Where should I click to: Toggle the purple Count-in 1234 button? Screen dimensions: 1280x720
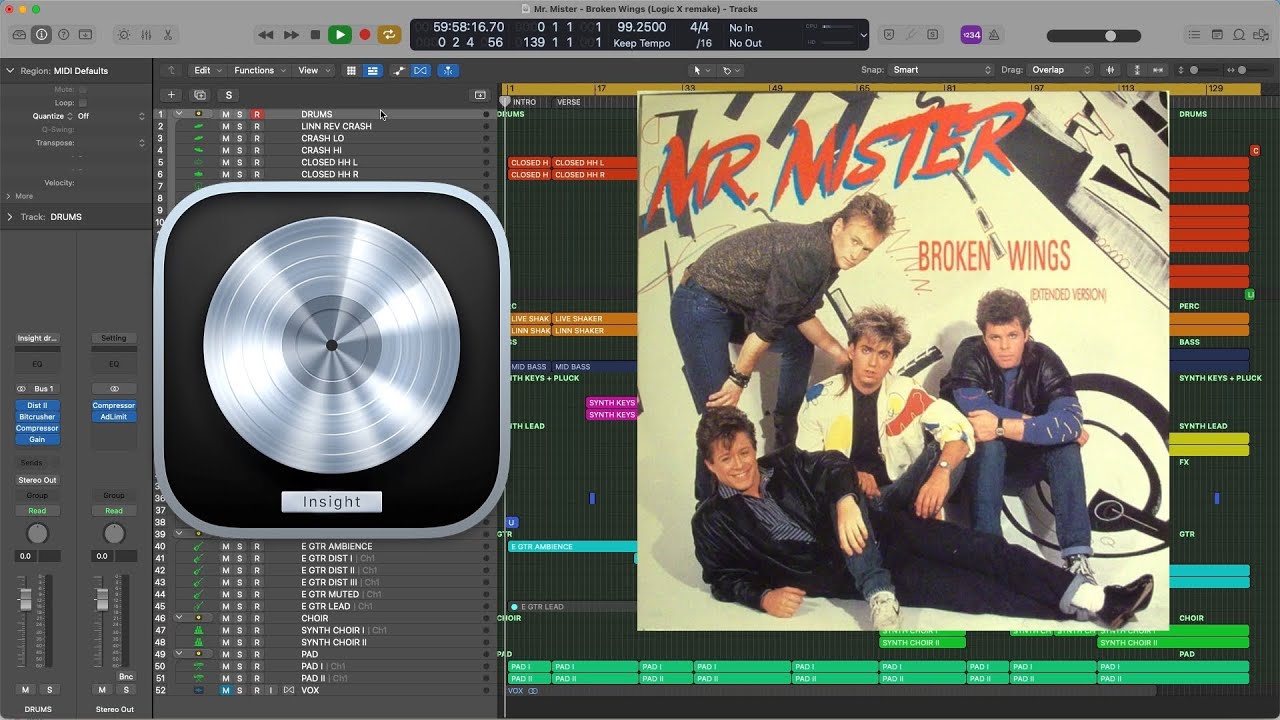pos(970,34)
